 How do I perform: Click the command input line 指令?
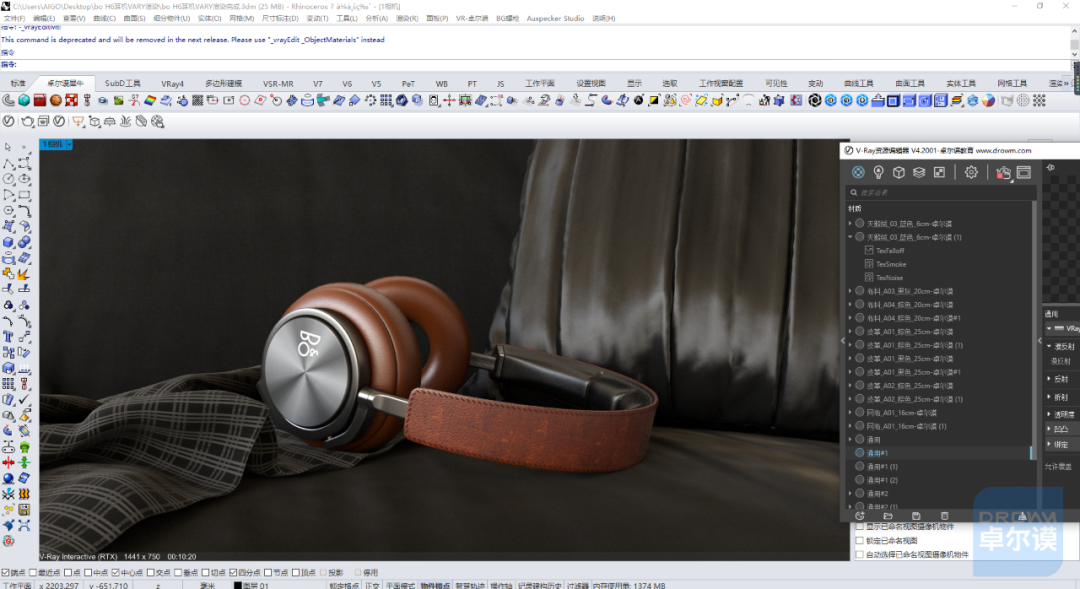pos(537,65)
